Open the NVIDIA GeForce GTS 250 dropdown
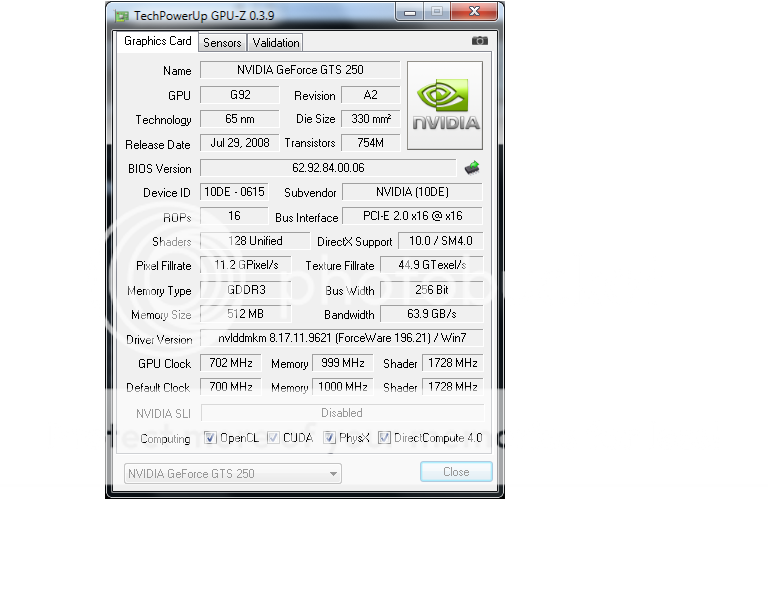Image resolution: width=768 pixels, height=614 pixels. [x=233, y=473]
